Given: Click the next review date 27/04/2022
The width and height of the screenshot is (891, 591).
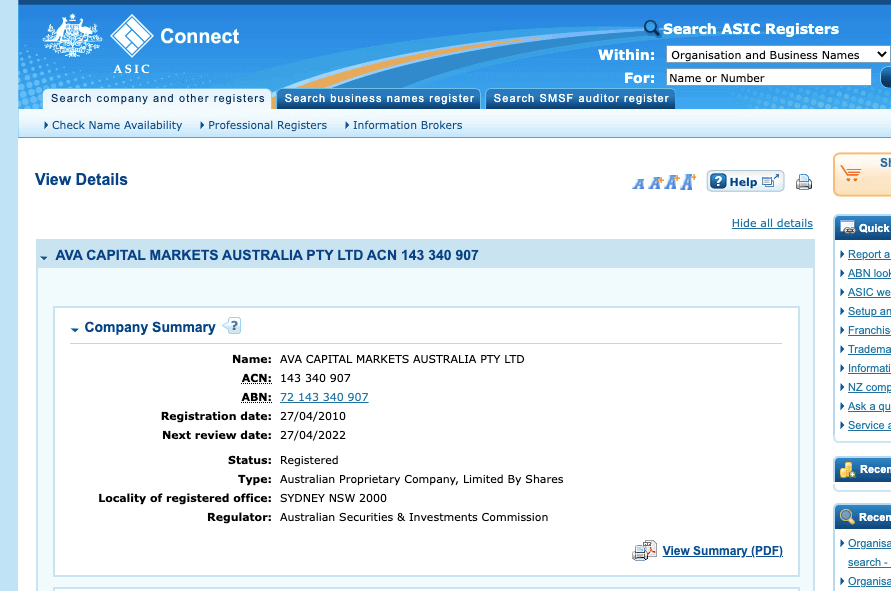Looking at the screenshot, I should [x=313, y=435].
